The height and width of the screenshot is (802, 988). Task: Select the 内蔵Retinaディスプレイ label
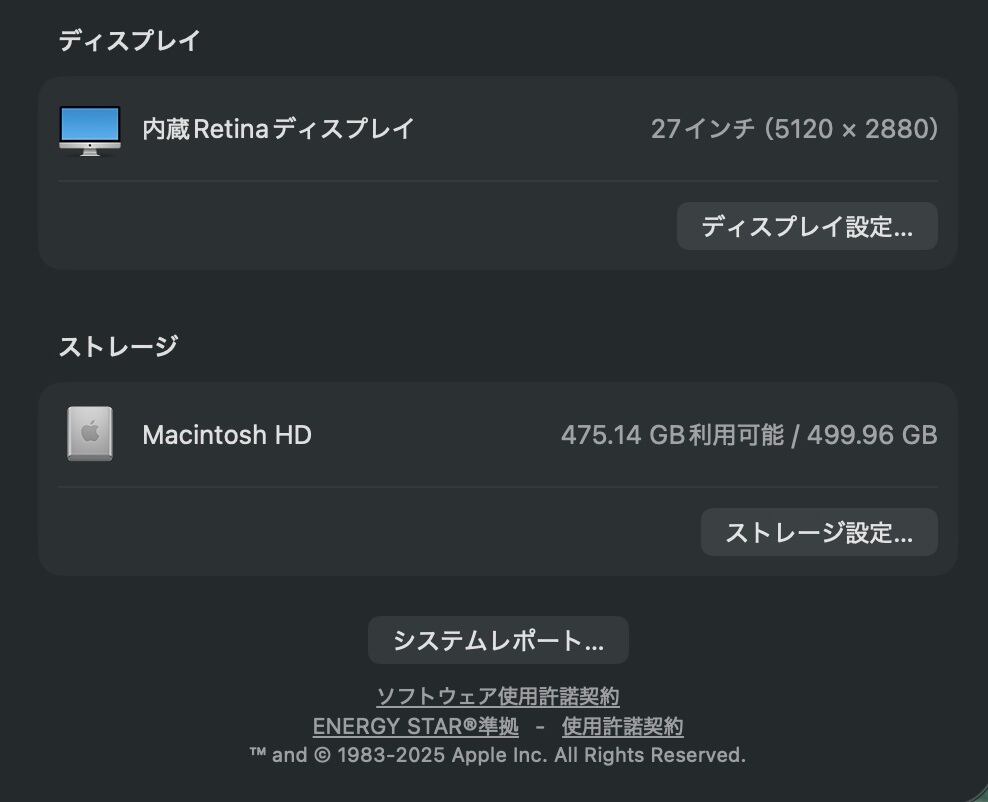278,129
